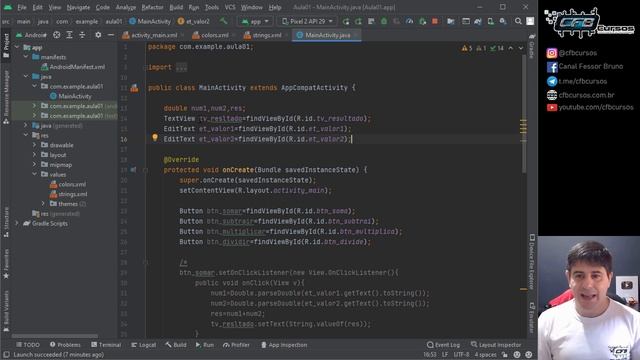Toggle the Device File Explorer side tab

pyautogui.click(x=532, y=261)
